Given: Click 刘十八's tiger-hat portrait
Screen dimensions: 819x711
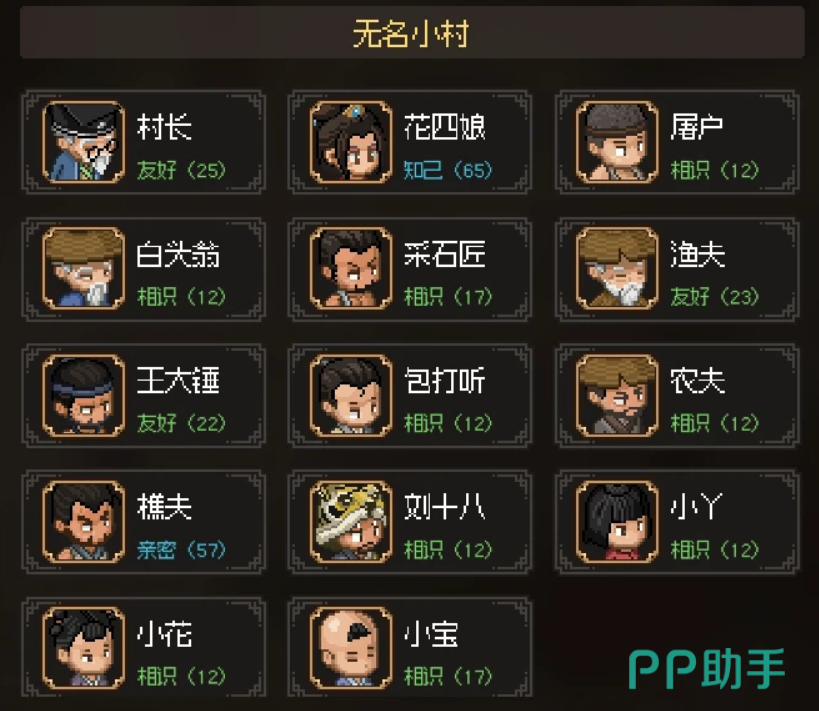Looking at the screenshot, I should (351, 521).
